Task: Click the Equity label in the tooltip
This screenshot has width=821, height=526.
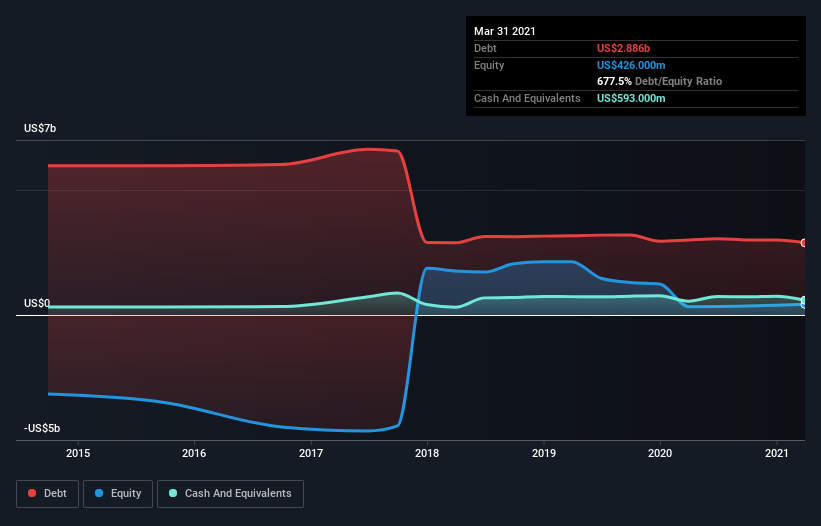Action: 489,65
